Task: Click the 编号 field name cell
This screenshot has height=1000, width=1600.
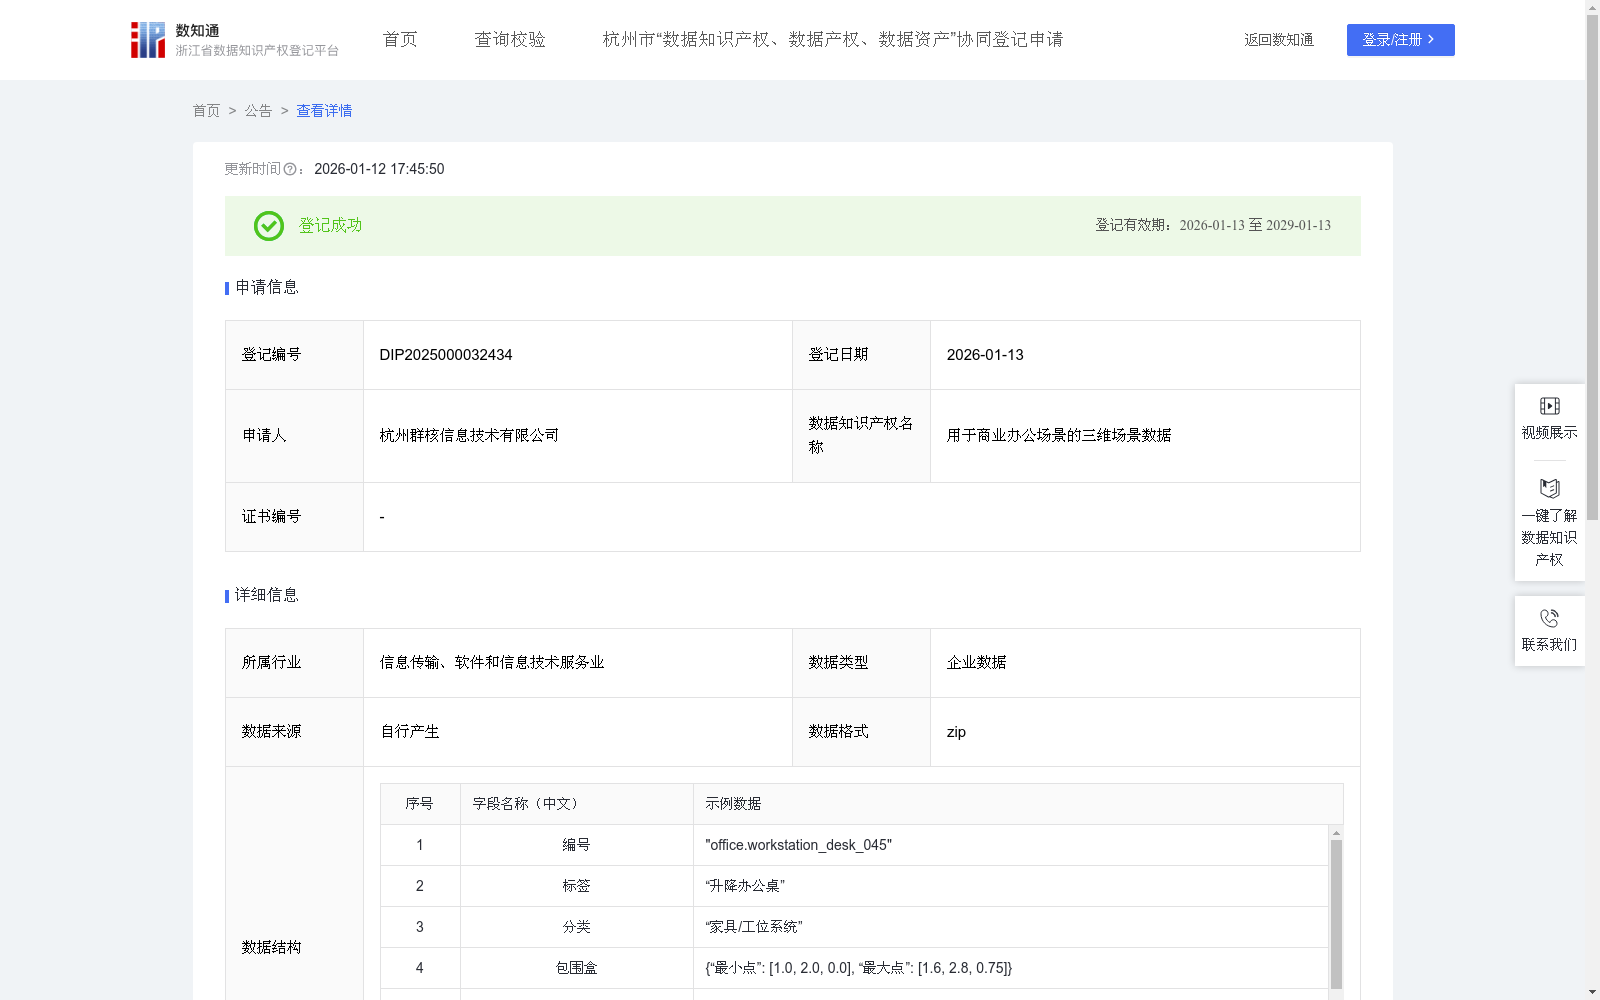Action: (577, 846)
